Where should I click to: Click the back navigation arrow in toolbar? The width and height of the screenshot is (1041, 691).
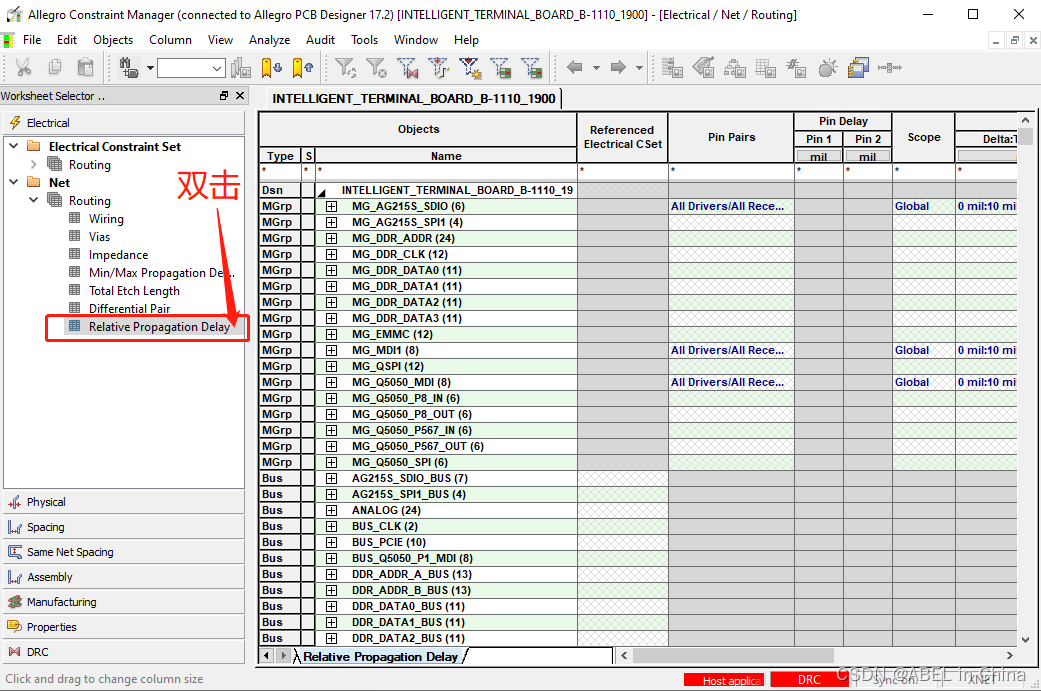tap(575, 68)
